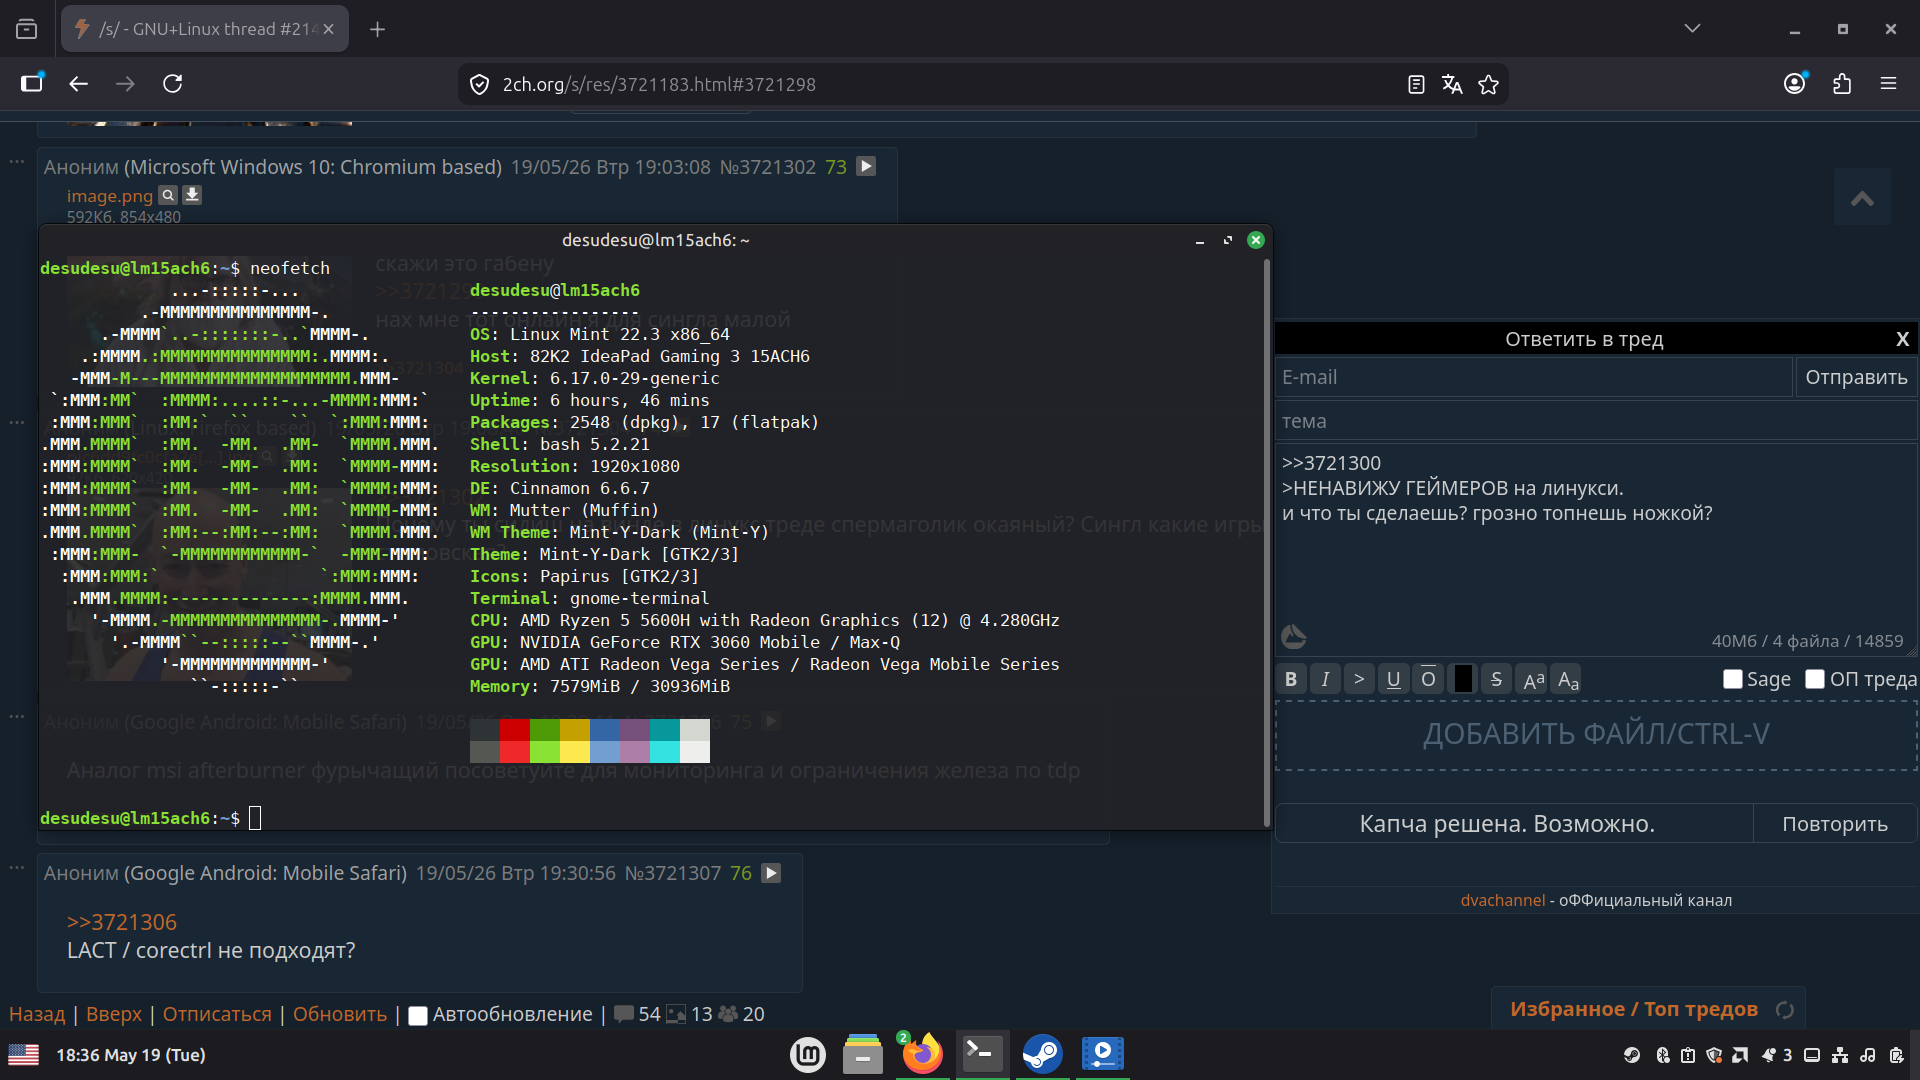Expand the list-all-tabs dropdown arrow
The height and width of the screenshot is (1080, 1920).
[1692, 29]
